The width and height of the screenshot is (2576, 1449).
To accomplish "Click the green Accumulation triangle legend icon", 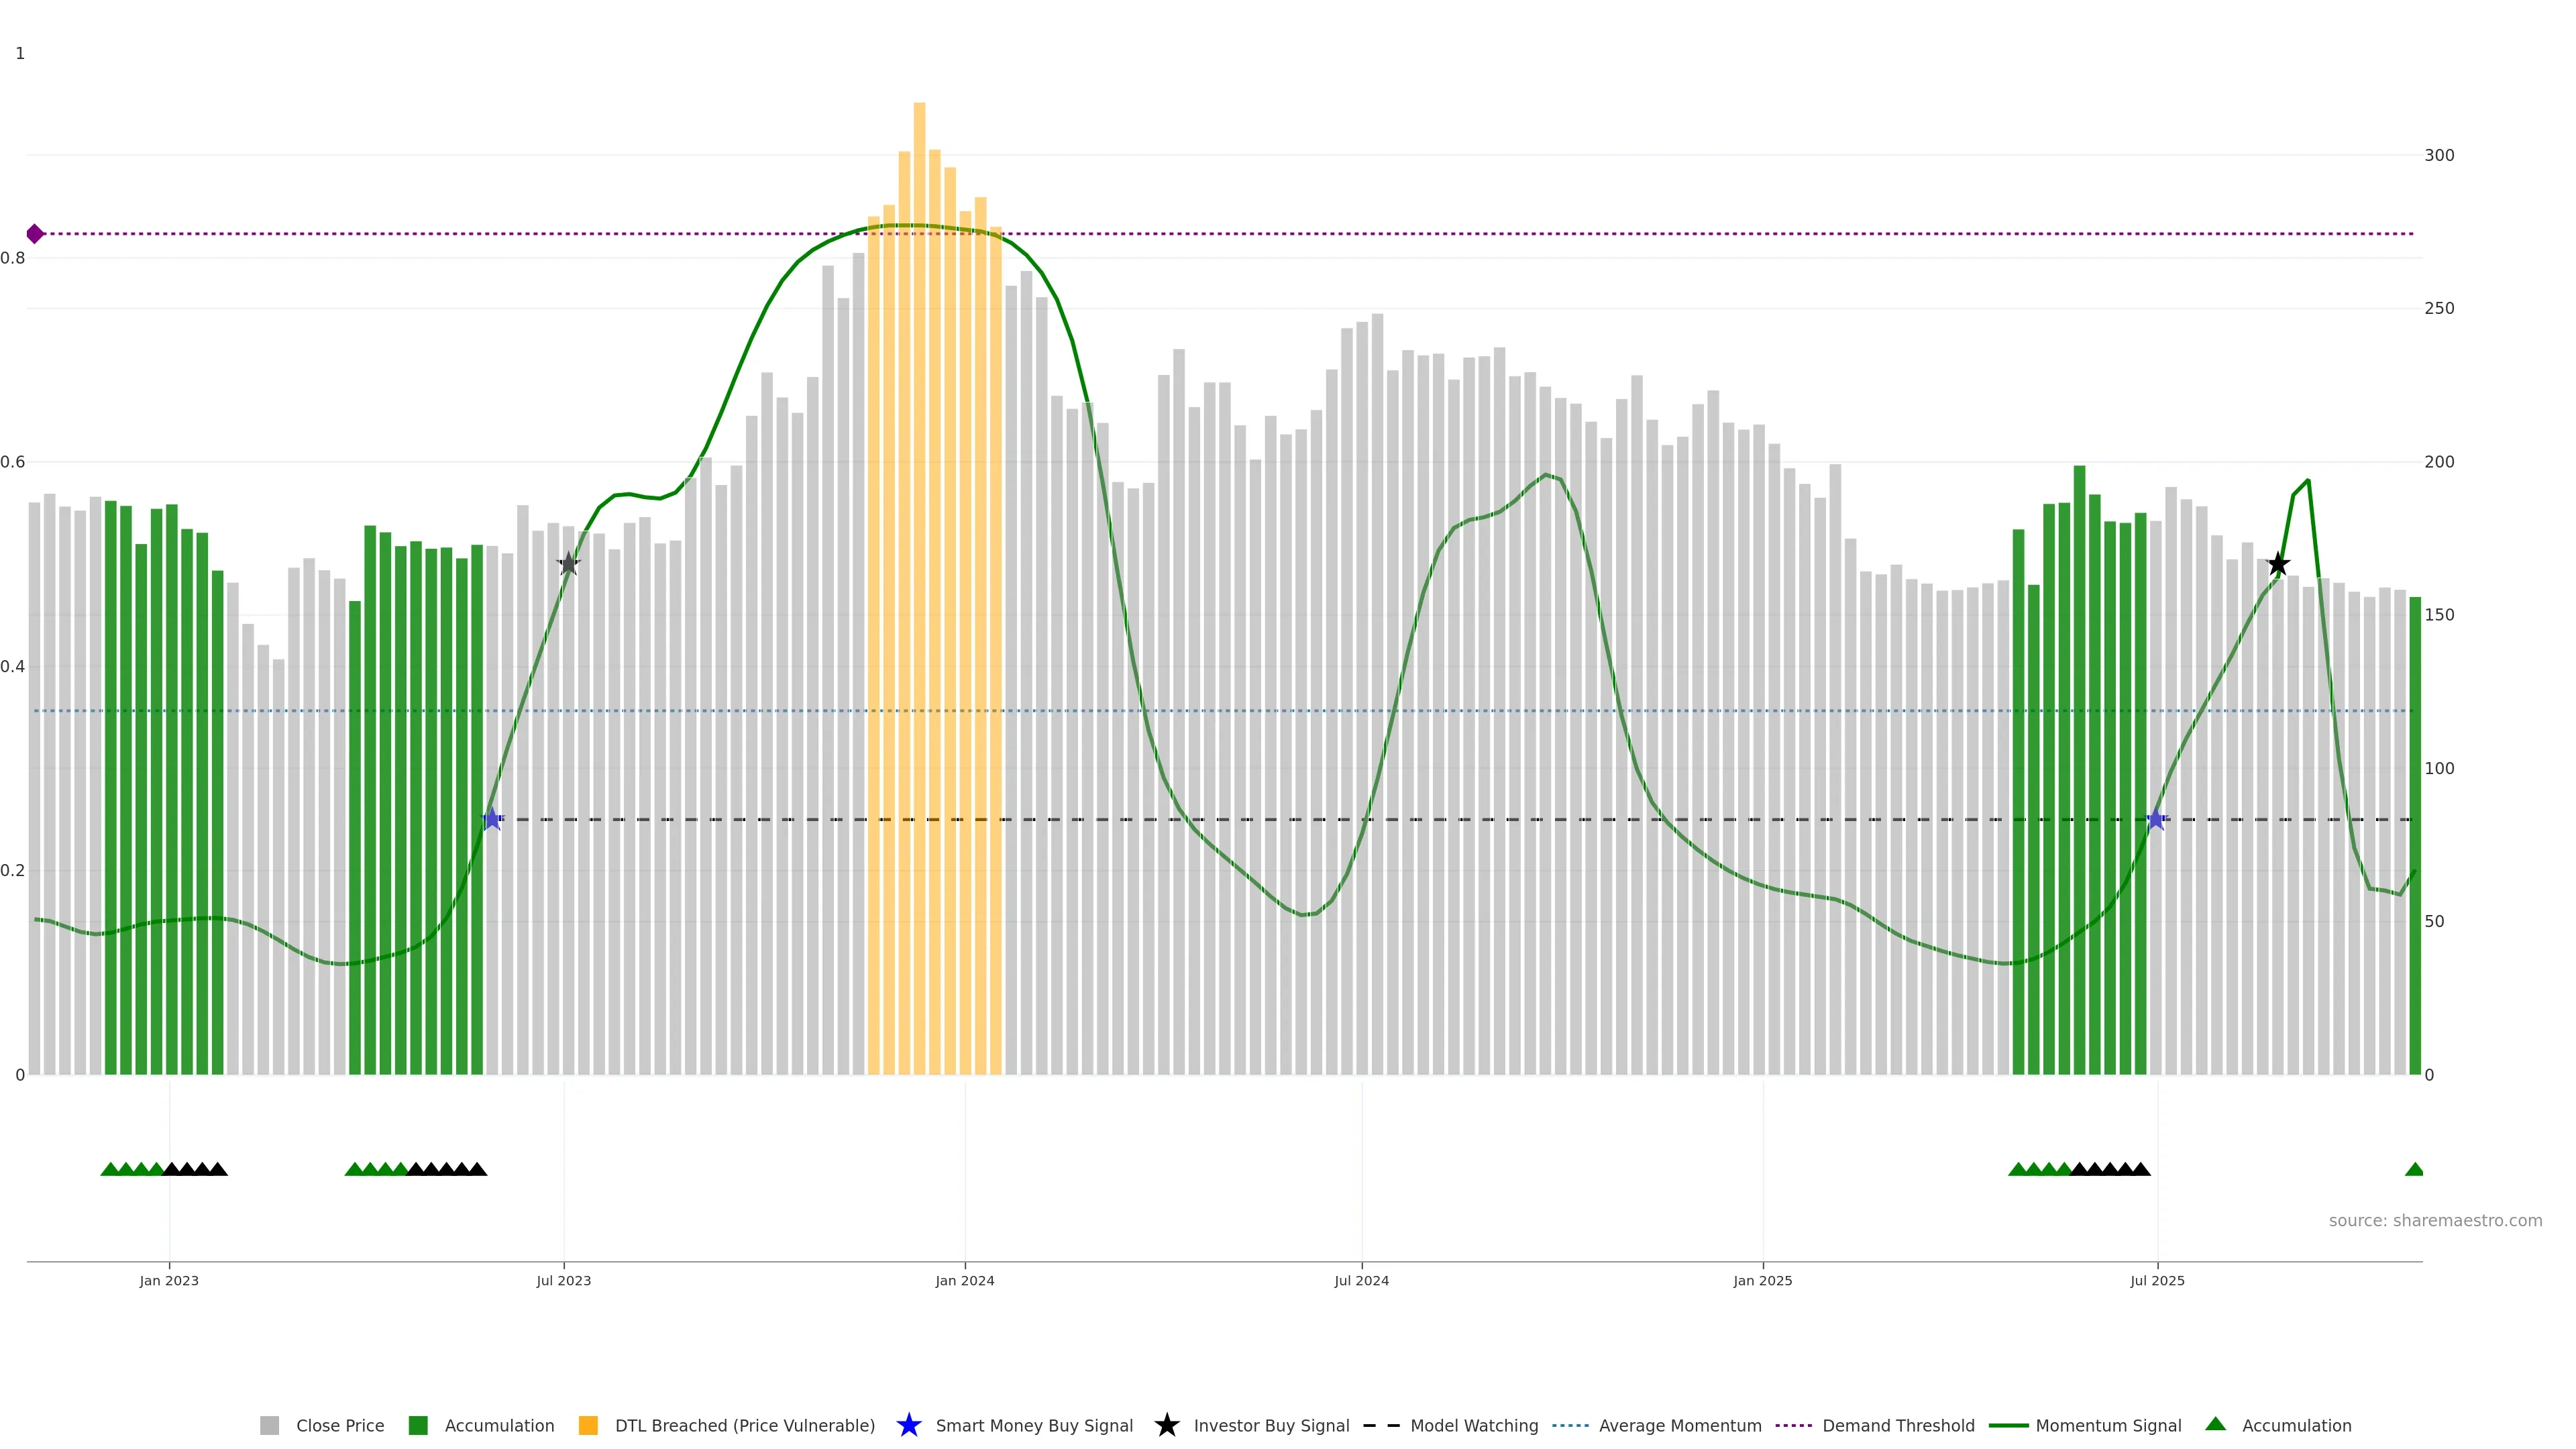I will (2215, 1424).
